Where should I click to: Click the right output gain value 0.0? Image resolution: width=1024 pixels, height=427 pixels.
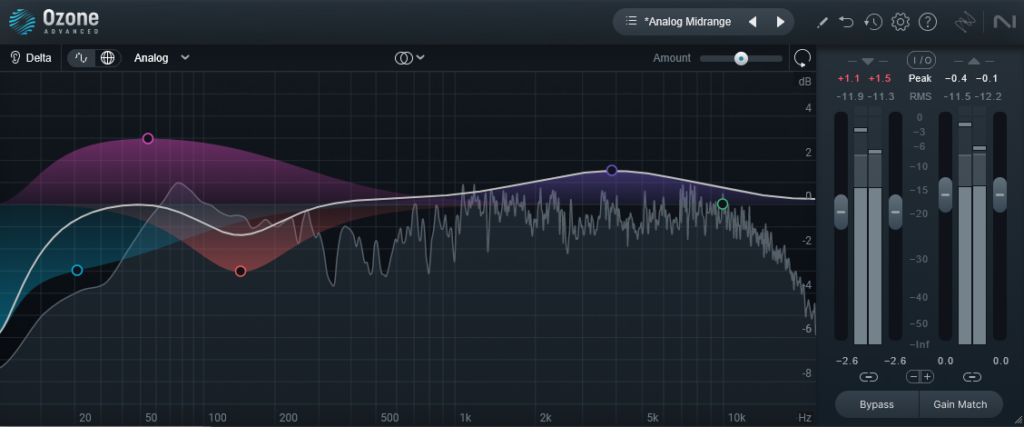[x=1000, y=360]
